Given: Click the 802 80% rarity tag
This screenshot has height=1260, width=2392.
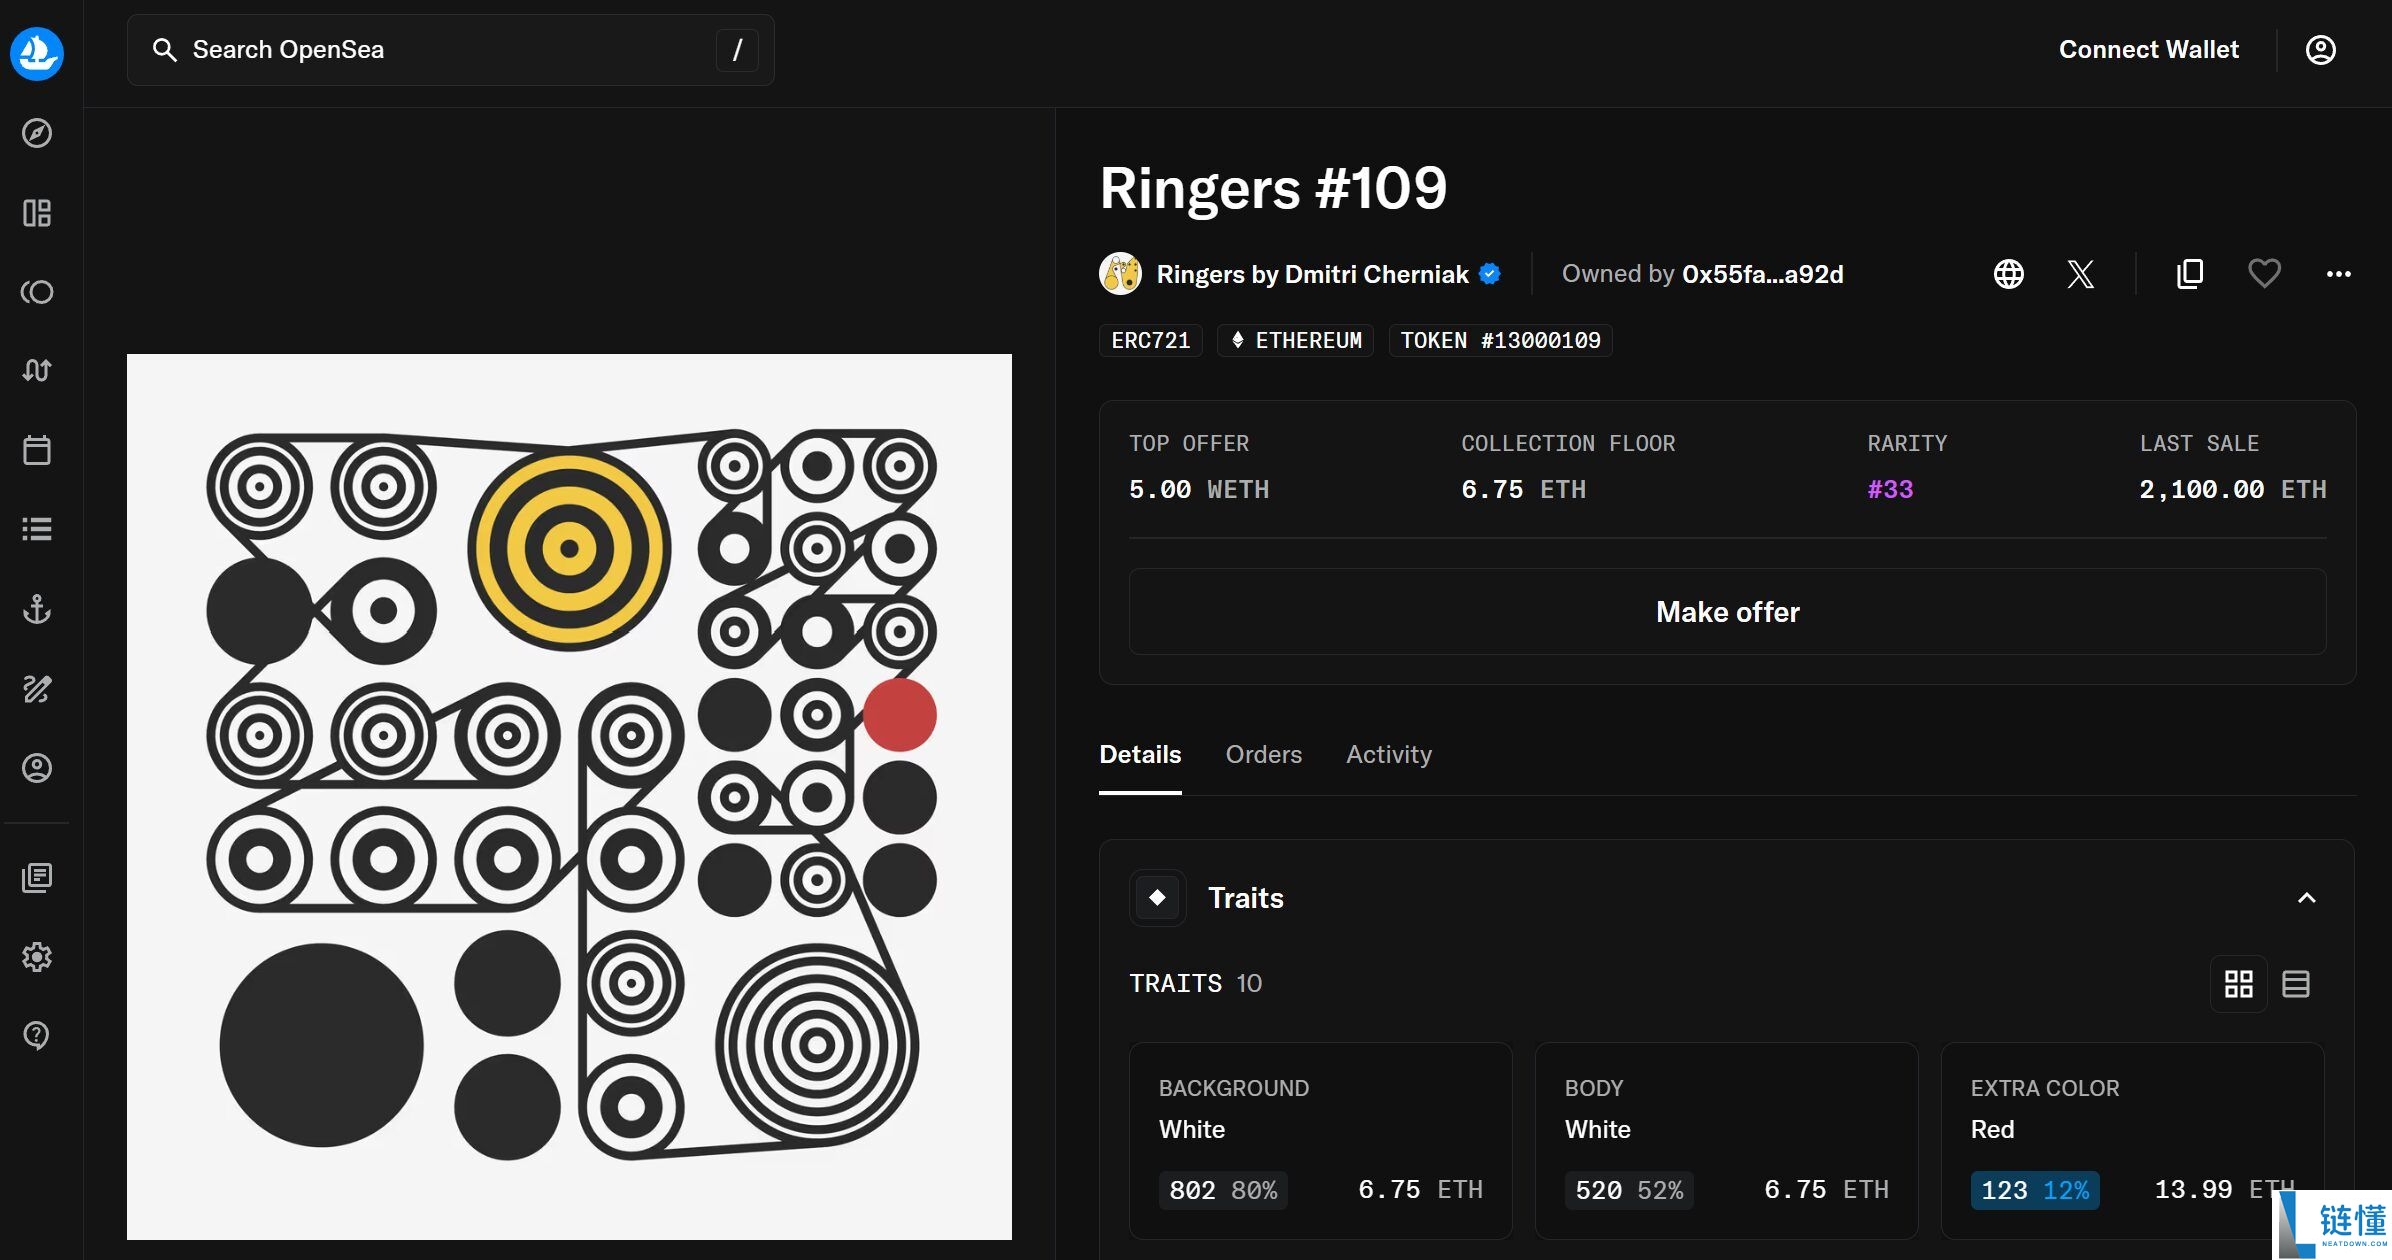Looking at the screenshot, I should pyautogui.click(x=1223, y=1191).
